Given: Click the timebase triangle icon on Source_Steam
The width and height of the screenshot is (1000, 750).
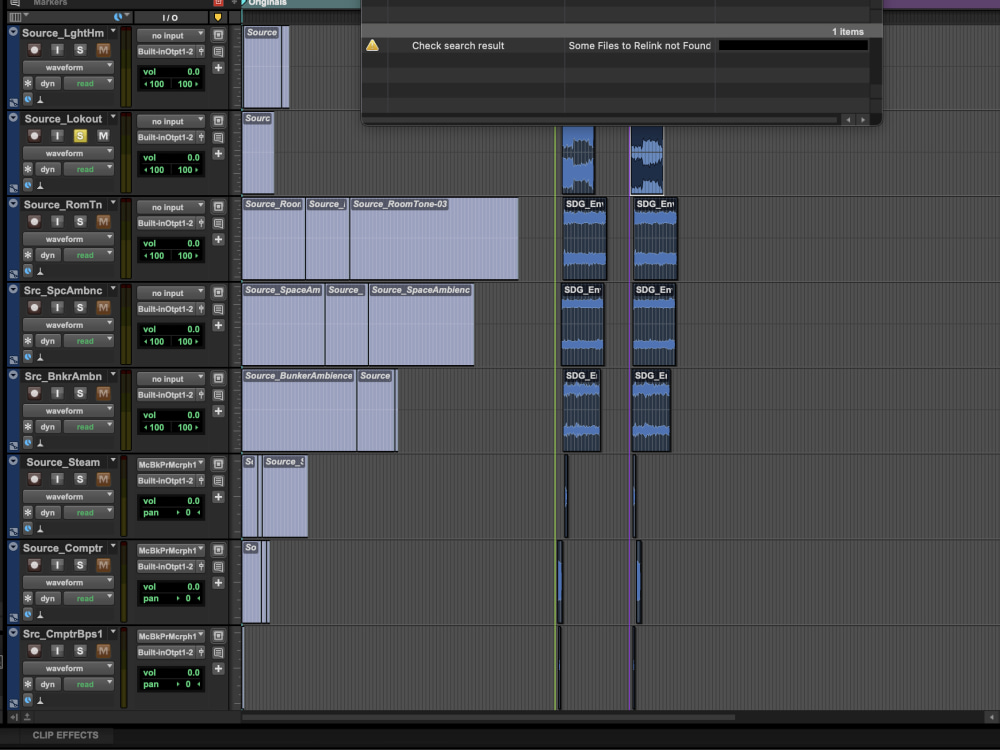Looking at the screenshot, I should [40, 529].
